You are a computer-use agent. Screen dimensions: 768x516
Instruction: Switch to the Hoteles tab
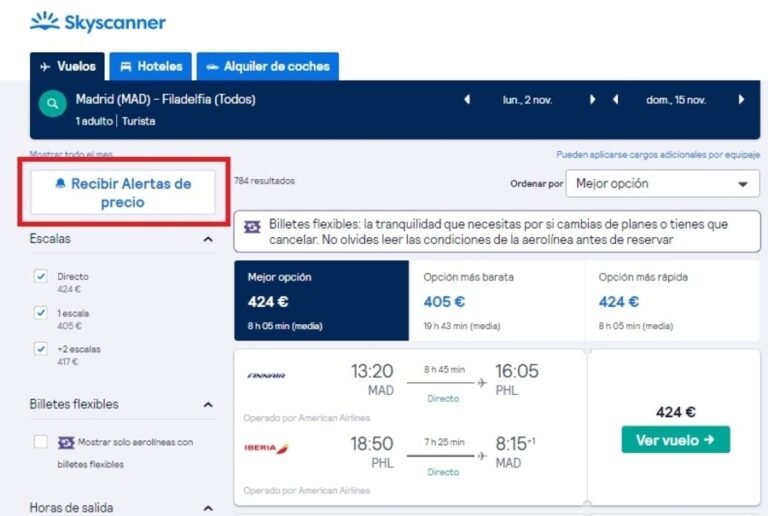[152, 67]
